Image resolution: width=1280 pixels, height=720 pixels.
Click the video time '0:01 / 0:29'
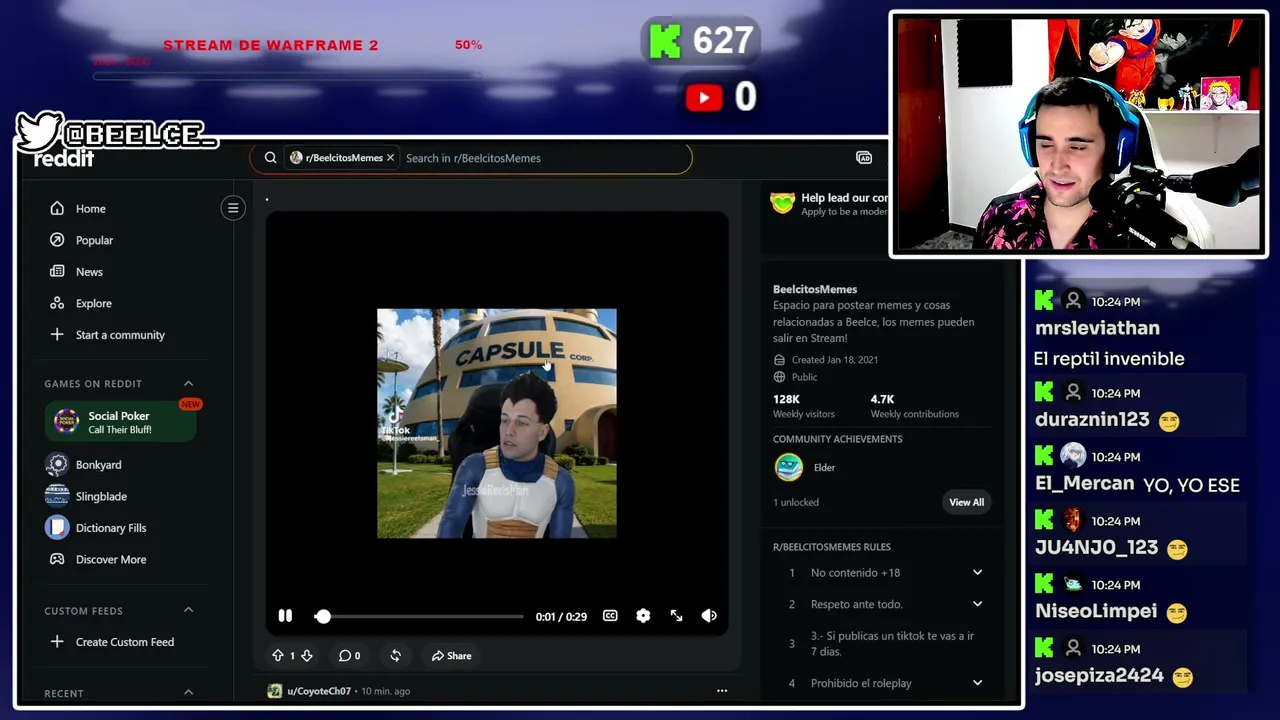coord(561,617)
